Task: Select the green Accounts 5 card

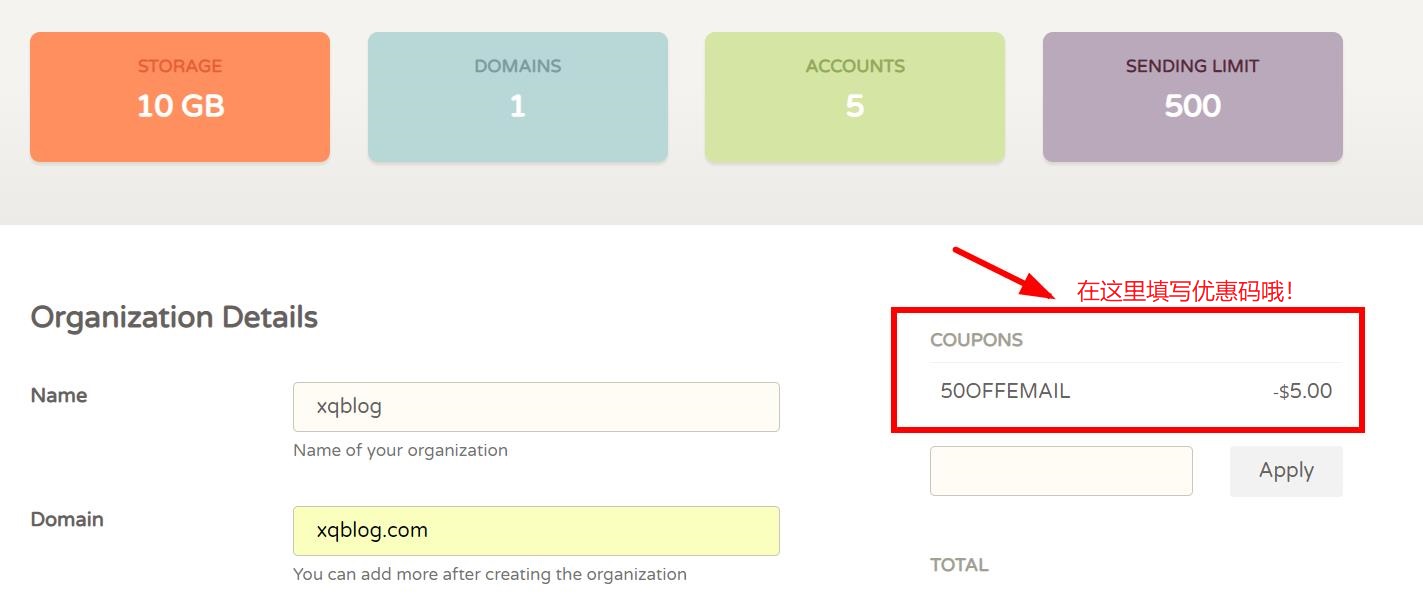Action: tap(855, 97)
